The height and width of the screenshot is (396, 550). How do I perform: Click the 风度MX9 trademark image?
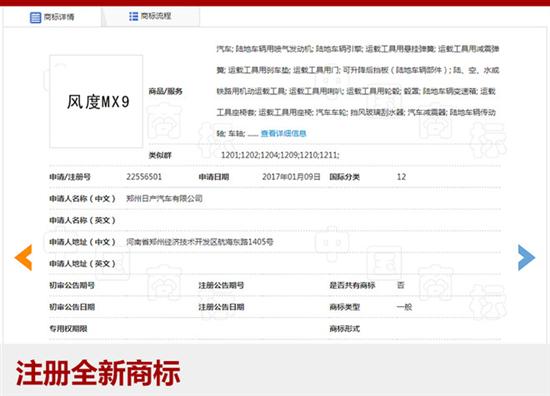pyautogui.click(x=96, y=101)
